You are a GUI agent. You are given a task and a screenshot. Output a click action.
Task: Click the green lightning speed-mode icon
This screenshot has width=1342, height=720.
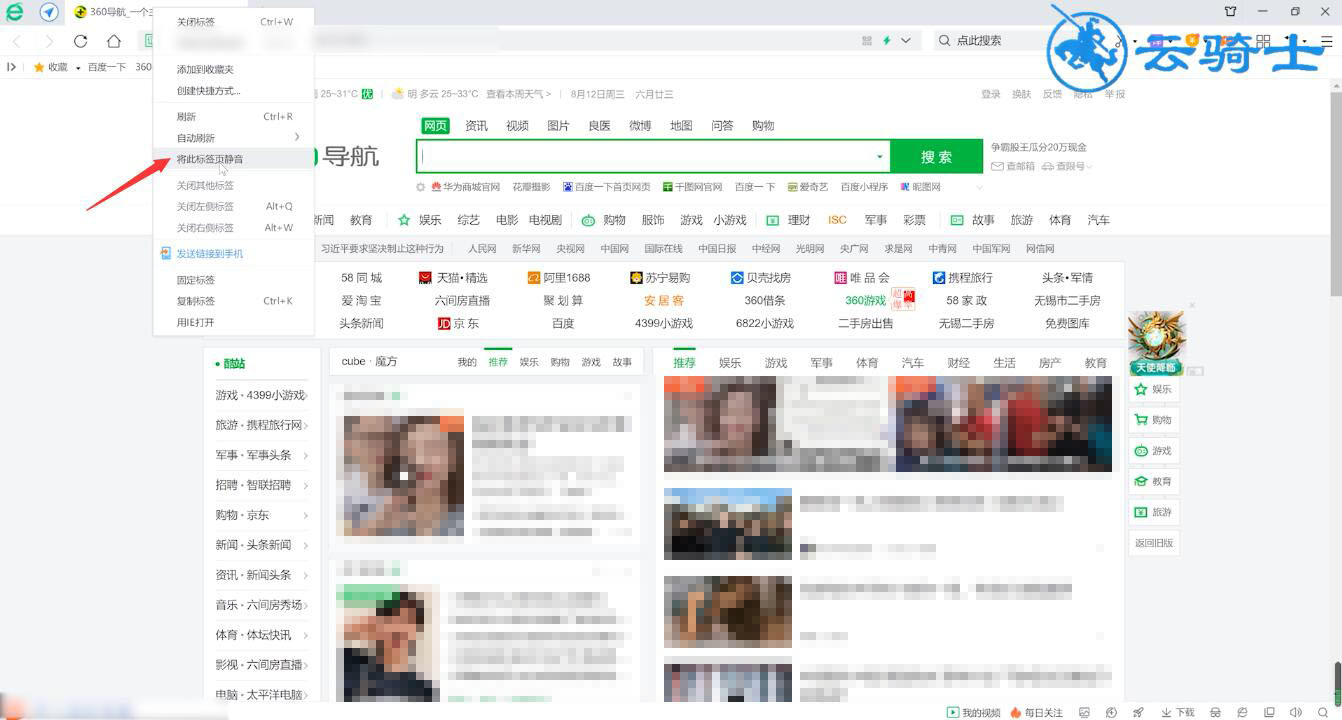886,41
